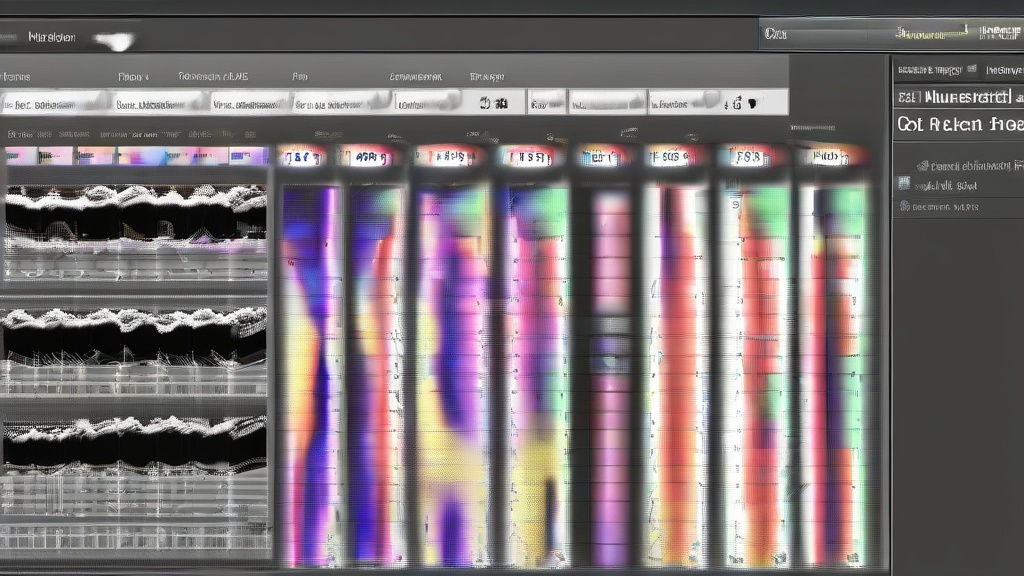Click the gear icon beside the first right-panel list item
The width and height of the screenshot is (1024, 576).
point(923,166)
